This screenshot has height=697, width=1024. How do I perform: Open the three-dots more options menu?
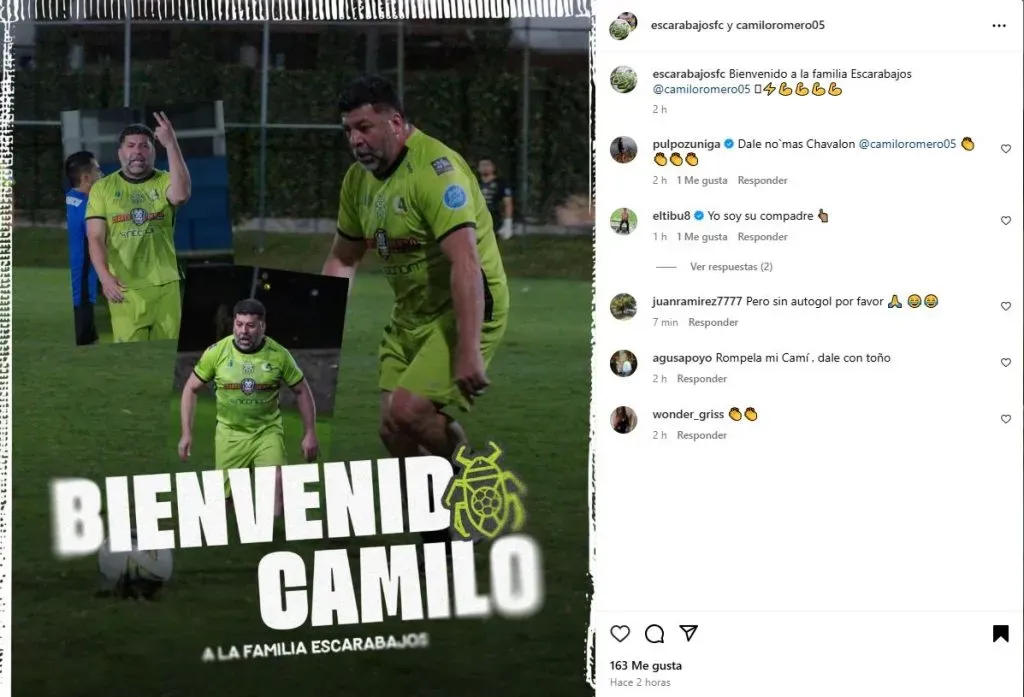point(999,25)
